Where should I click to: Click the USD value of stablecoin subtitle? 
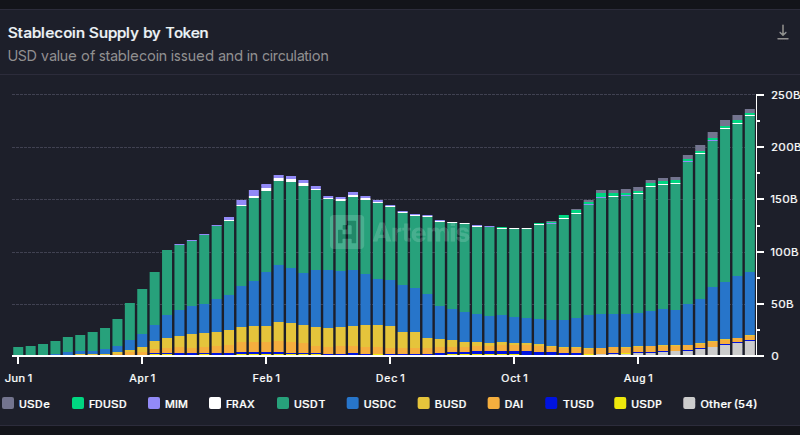(168, 56)
